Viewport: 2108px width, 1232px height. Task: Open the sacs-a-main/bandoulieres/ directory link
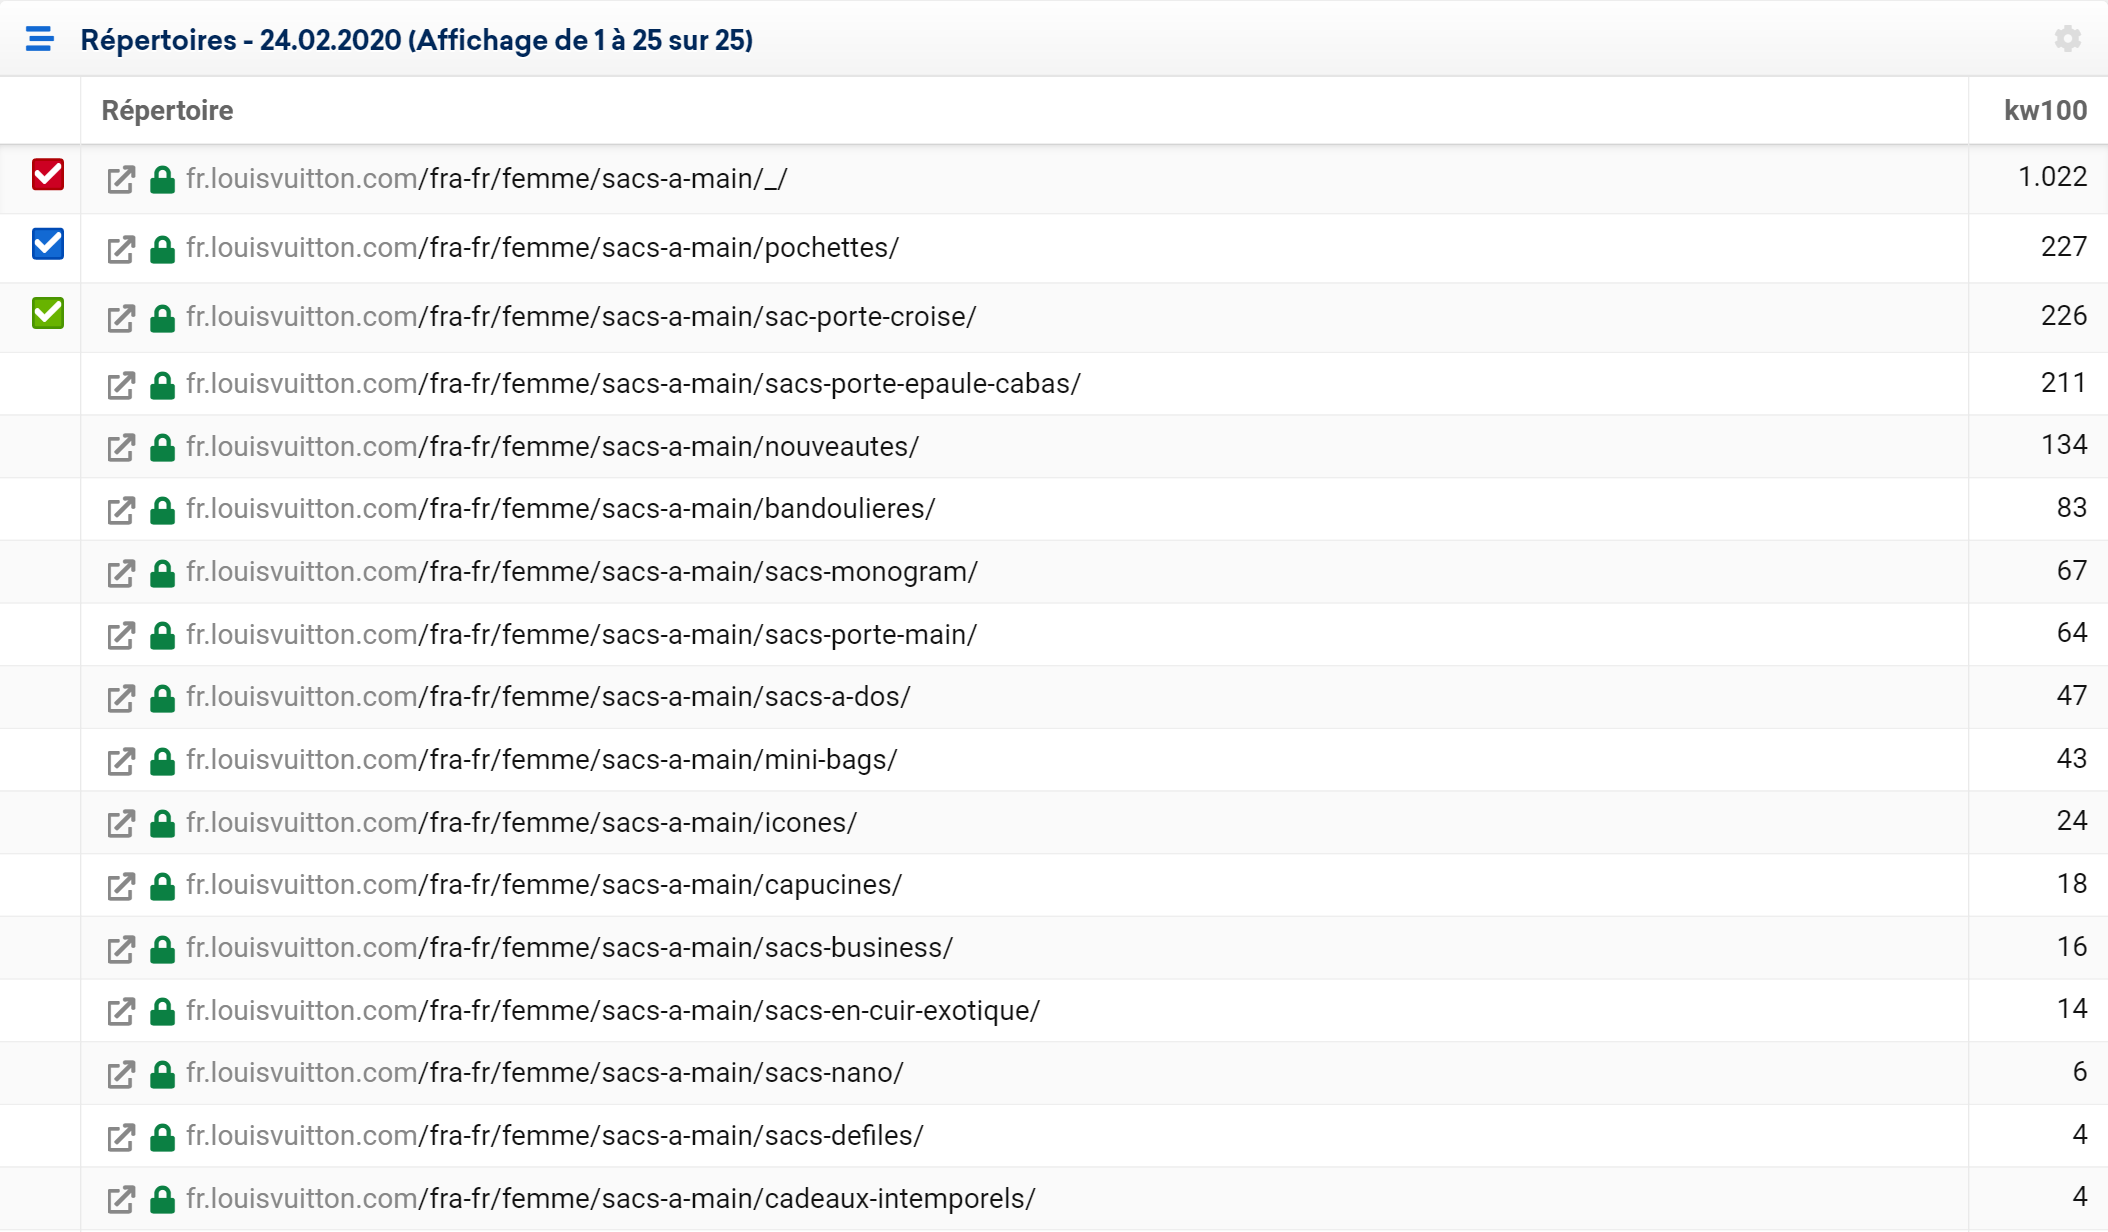point(561,509)
